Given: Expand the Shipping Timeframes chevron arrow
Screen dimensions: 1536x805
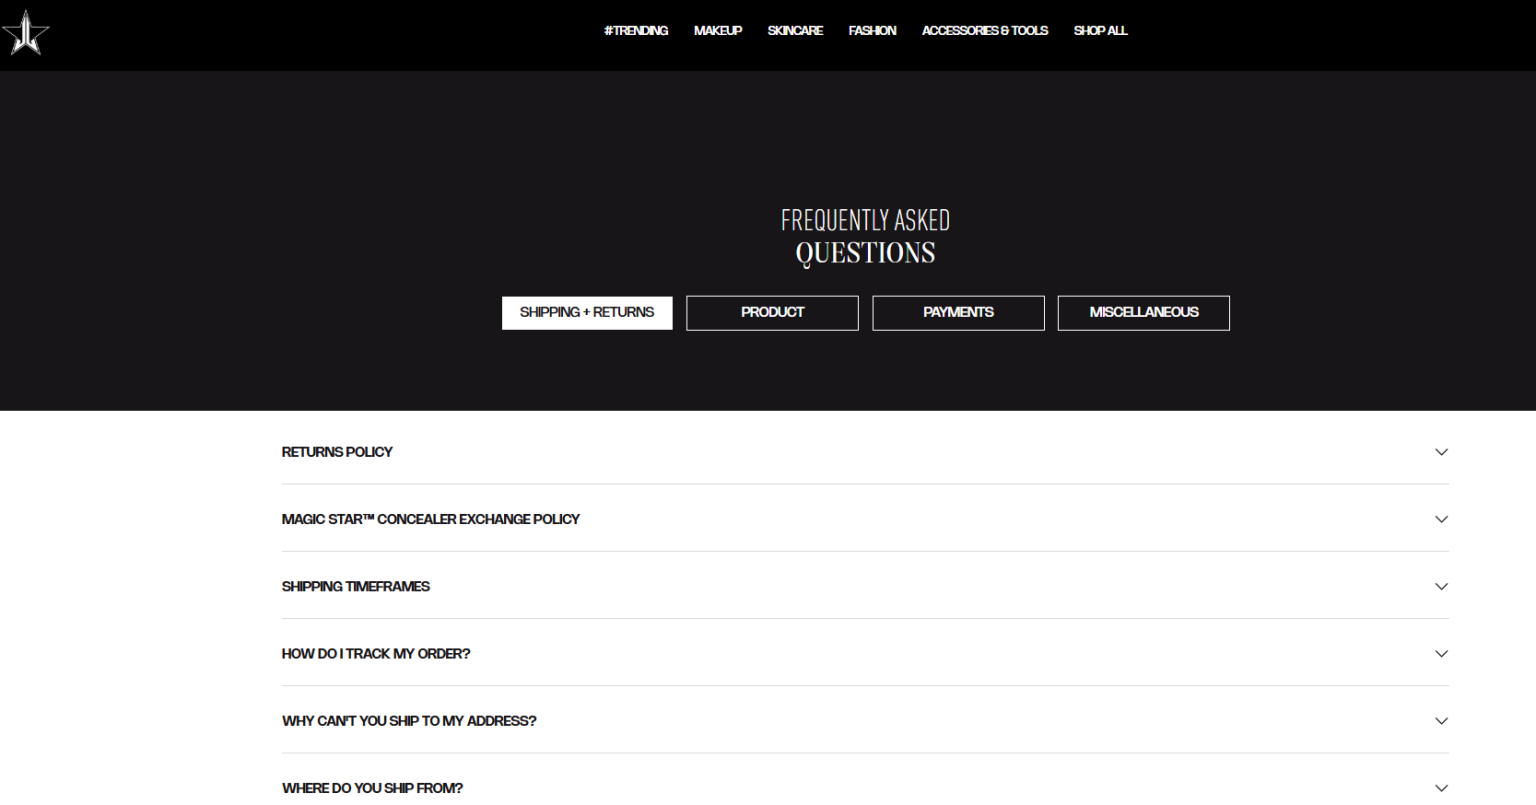Looking at the screenshot, I should [1441, 586].
